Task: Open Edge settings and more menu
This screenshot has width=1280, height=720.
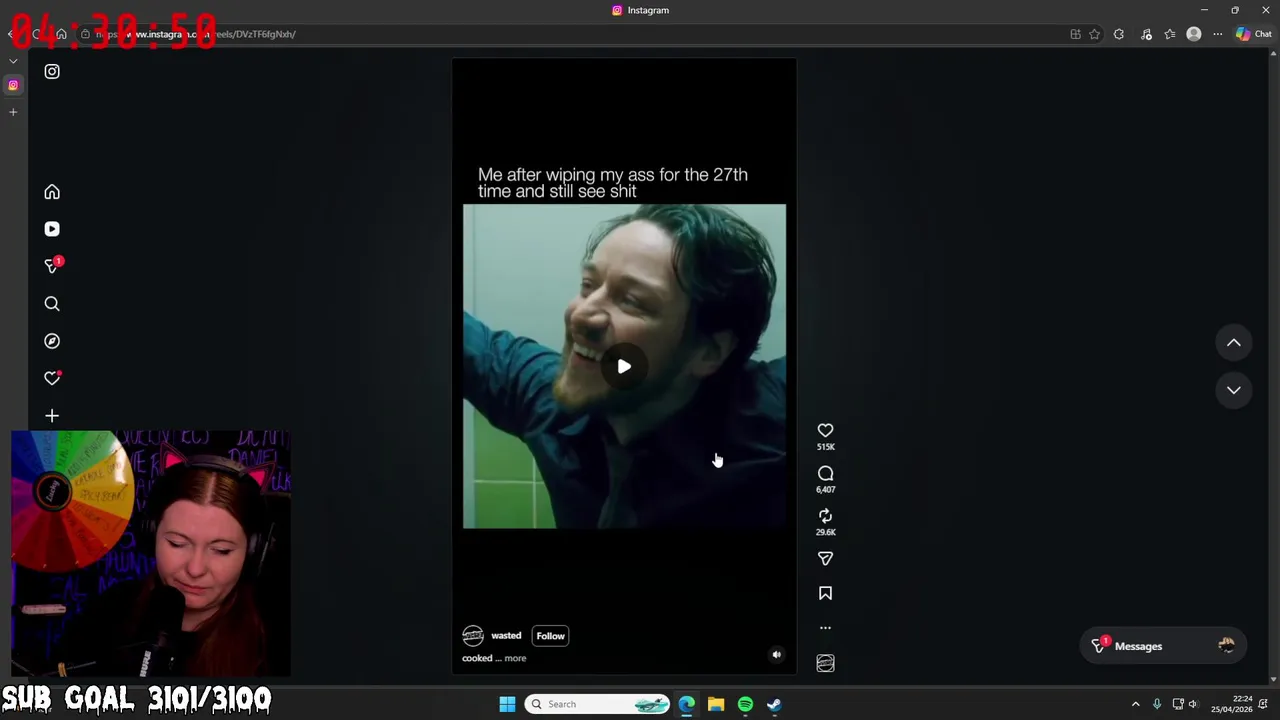Action: coord(1217,34)
